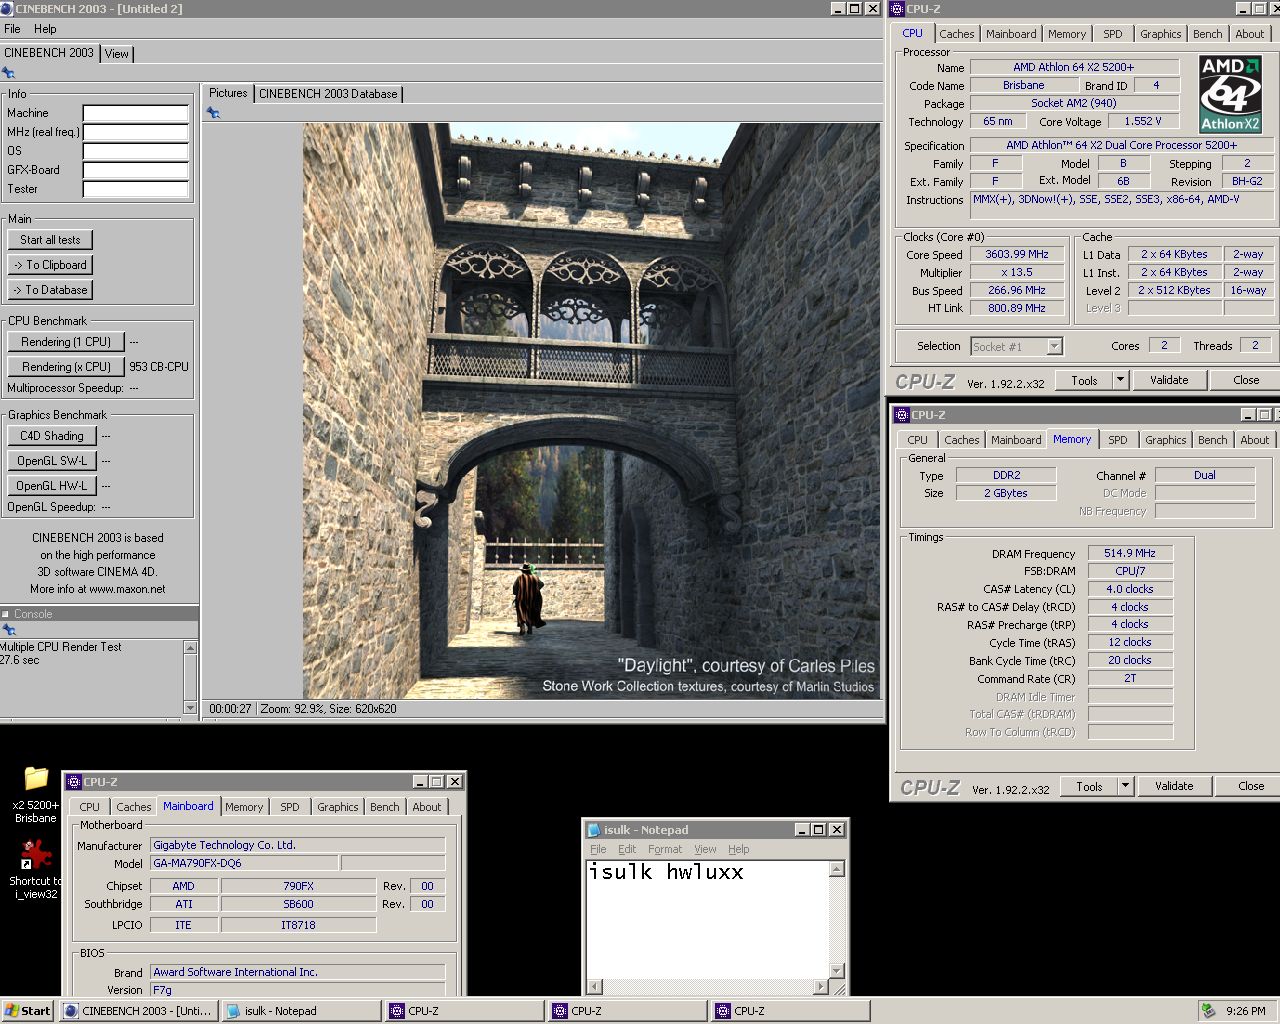Click the Console scrollbar down arrow
The image size is (1280, 1024).
tap(190, 707)
